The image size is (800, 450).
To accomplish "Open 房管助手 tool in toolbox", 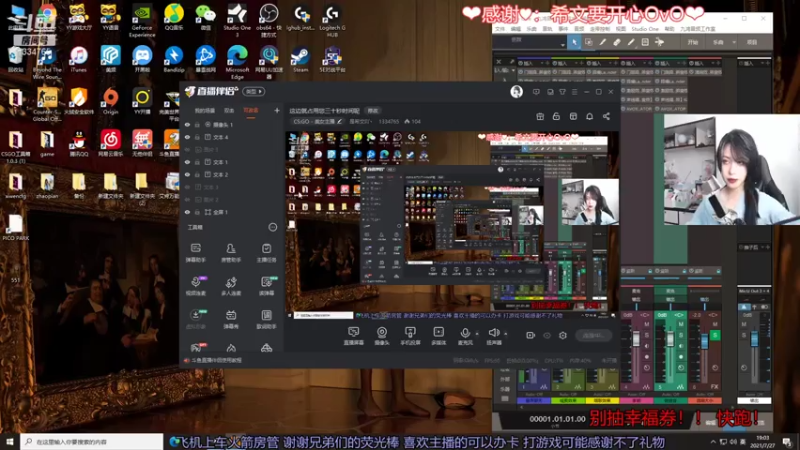I will click(231, 253).
